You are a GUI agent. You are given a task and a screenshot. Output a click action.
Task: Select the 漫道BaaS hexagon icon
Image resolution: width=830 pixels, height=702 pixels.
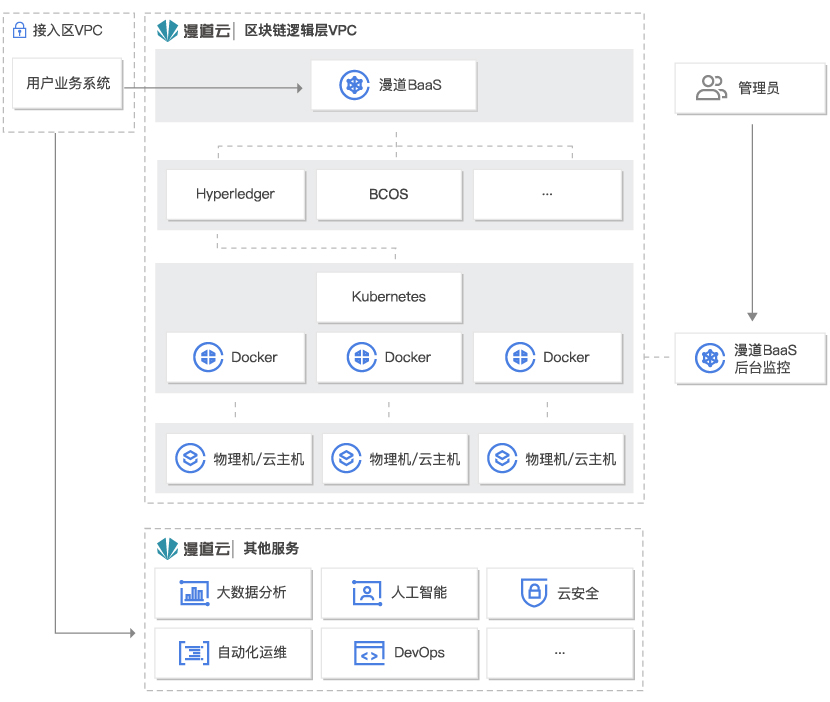tap(354, 85)
